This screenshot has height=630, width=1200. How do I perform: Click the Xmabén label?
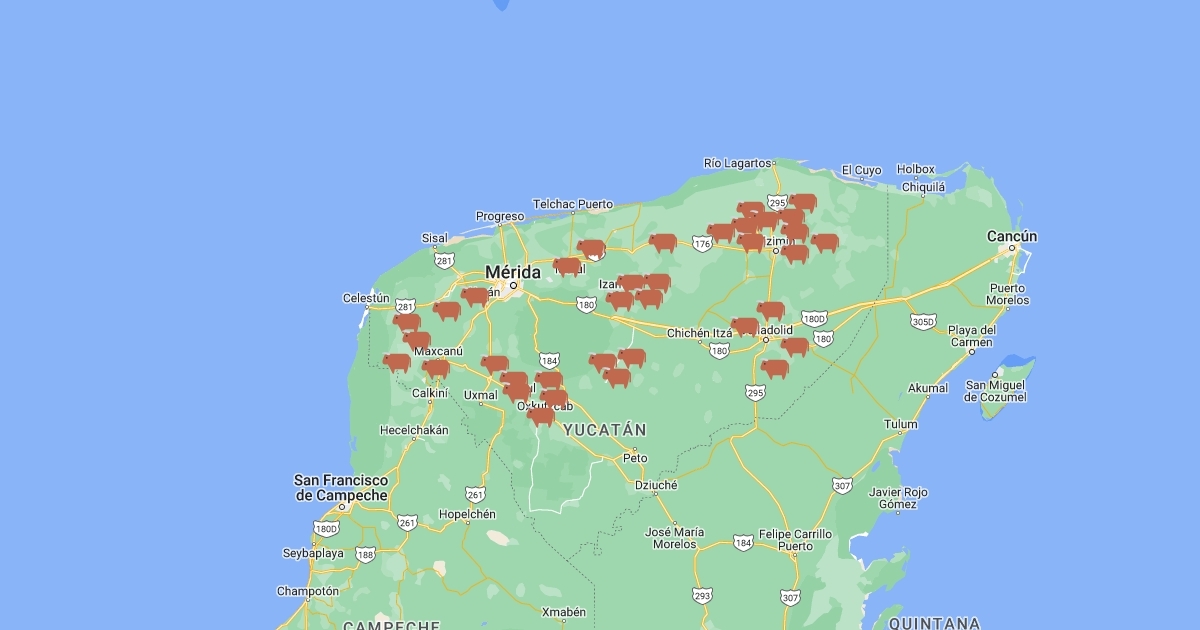point(563,612)
